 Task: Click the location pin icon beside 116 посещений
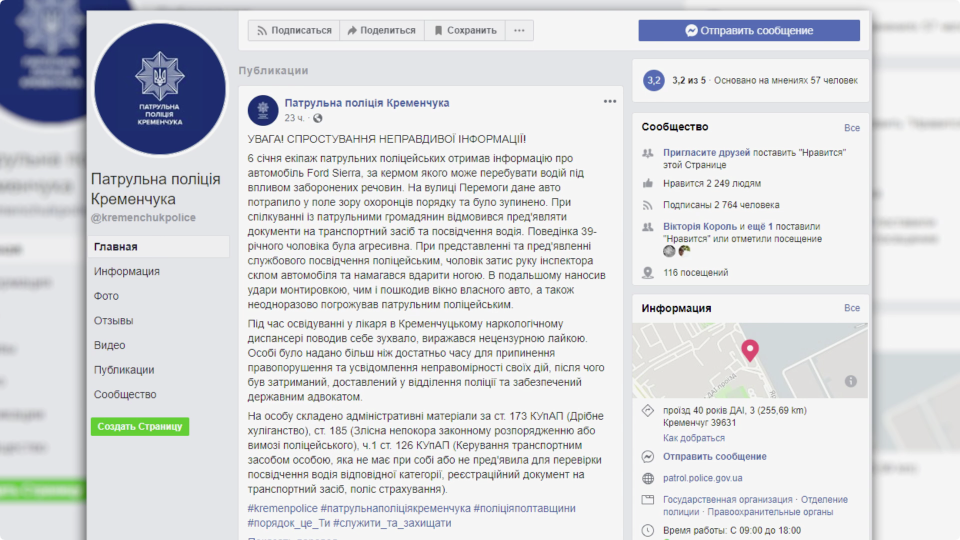[648, 273]
